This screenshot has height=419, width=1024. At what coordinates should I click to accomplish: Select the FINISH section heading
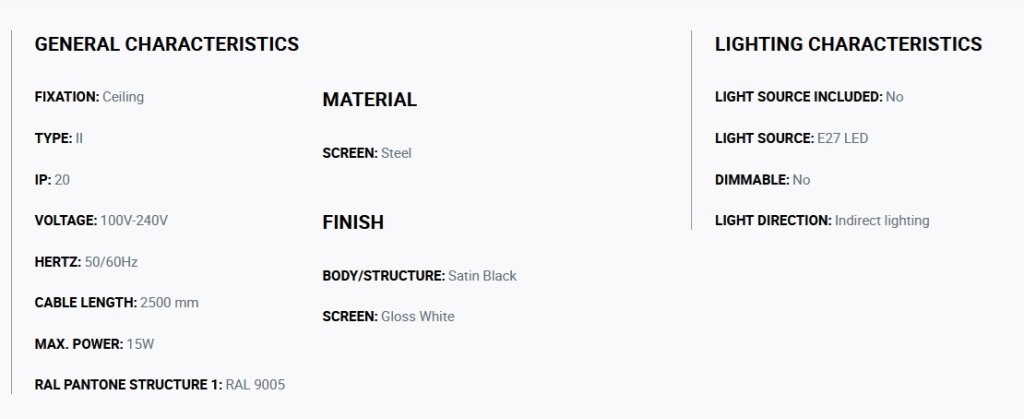tap(353, 222)
